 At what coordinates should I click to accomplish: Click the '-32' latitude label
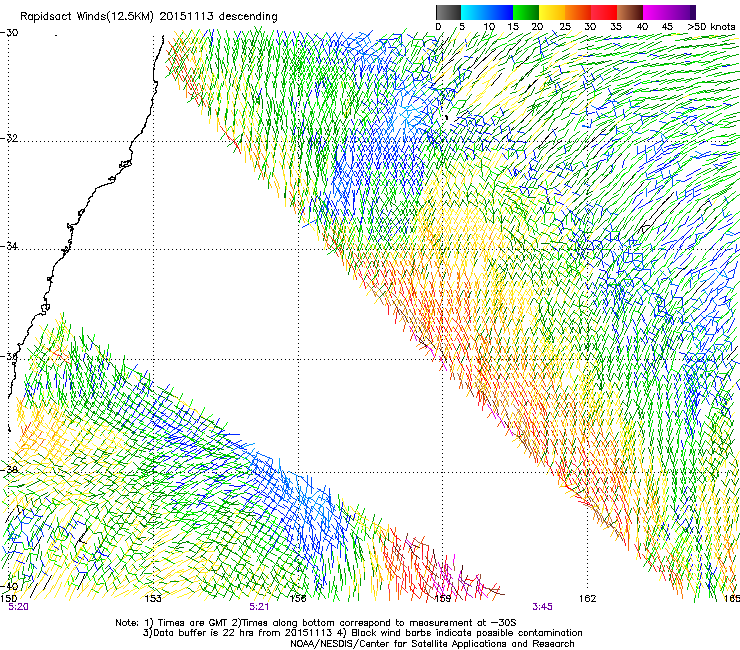(x=9, y=138)
